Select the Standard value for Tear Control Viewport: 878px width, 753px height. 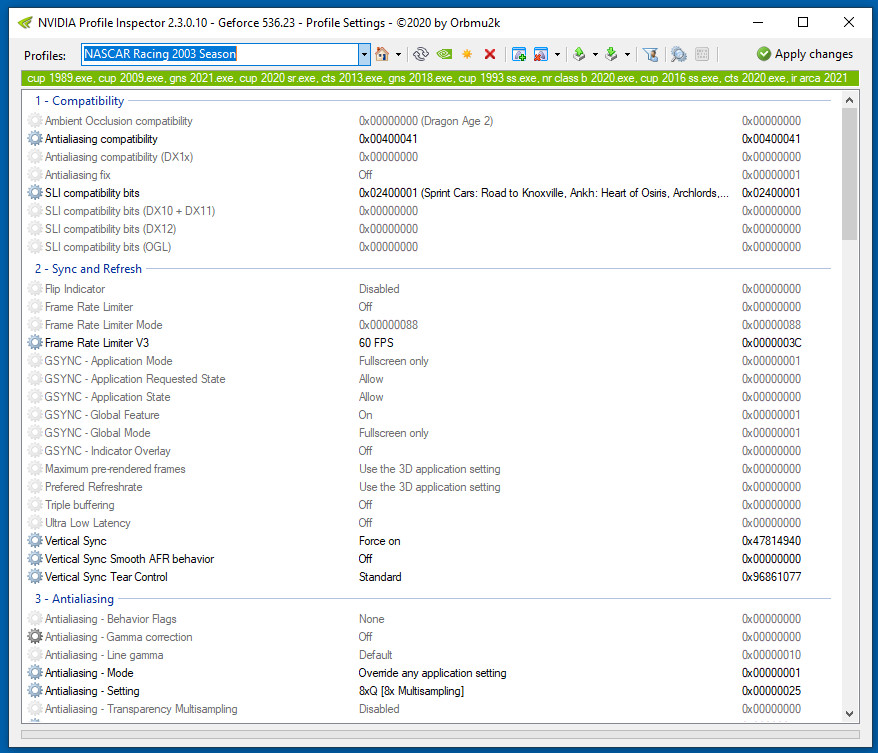(x=380, y=577)
